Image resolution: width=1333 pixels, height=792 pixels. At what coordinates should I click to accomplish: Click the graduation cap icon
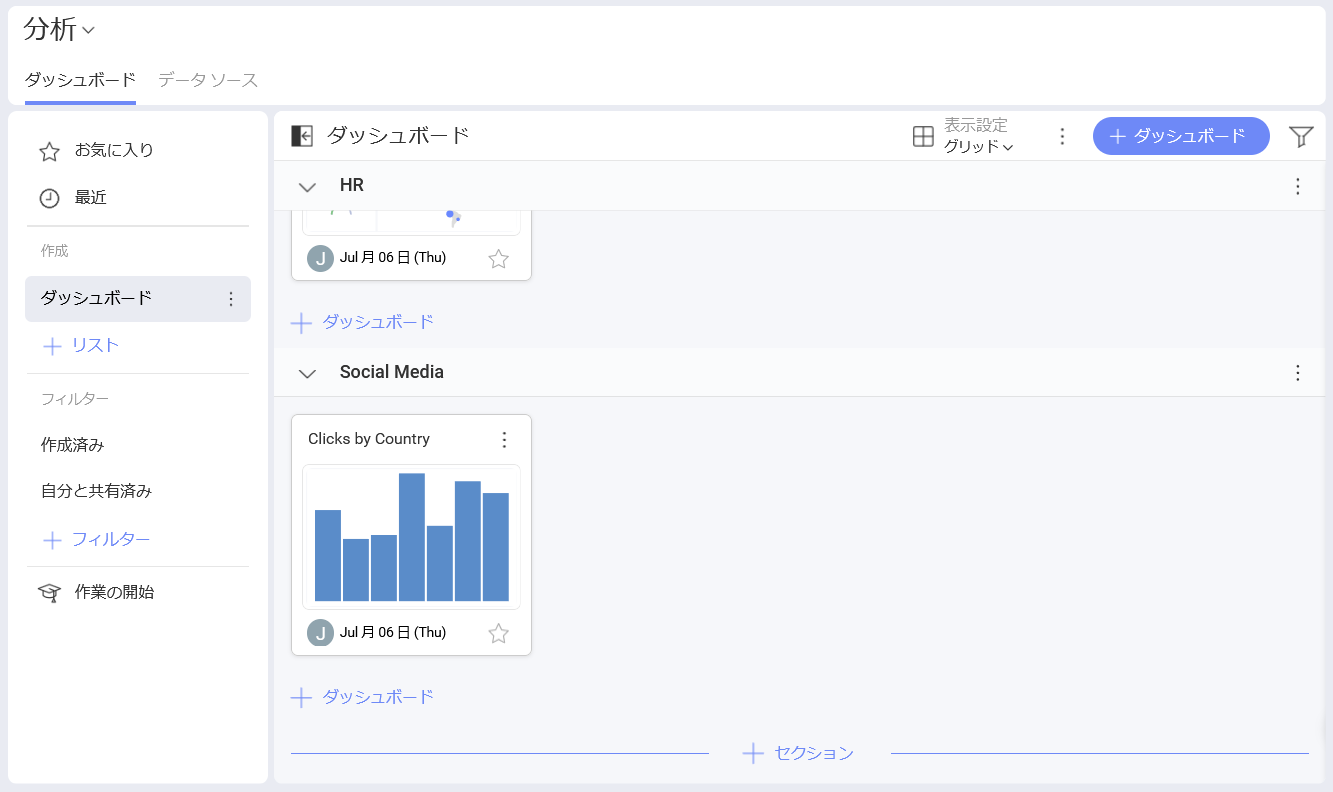(49, 593)
